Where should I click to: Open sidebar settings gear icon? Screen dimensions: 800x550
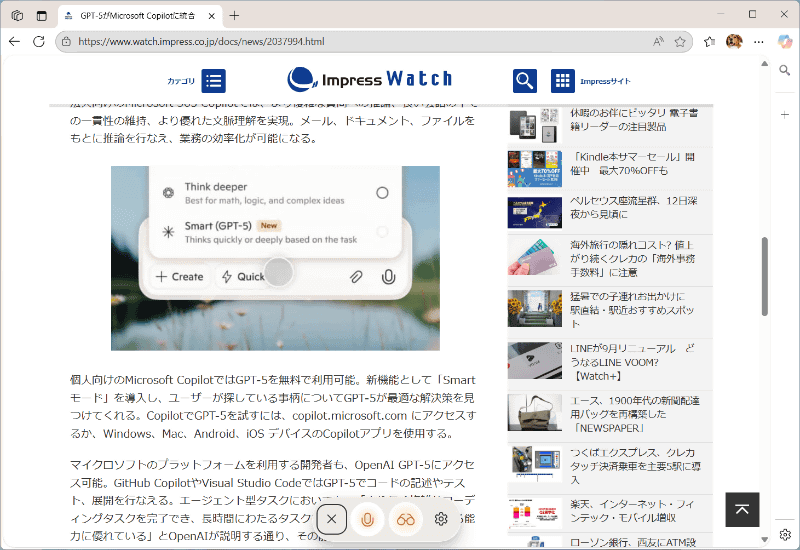point(785,534)
